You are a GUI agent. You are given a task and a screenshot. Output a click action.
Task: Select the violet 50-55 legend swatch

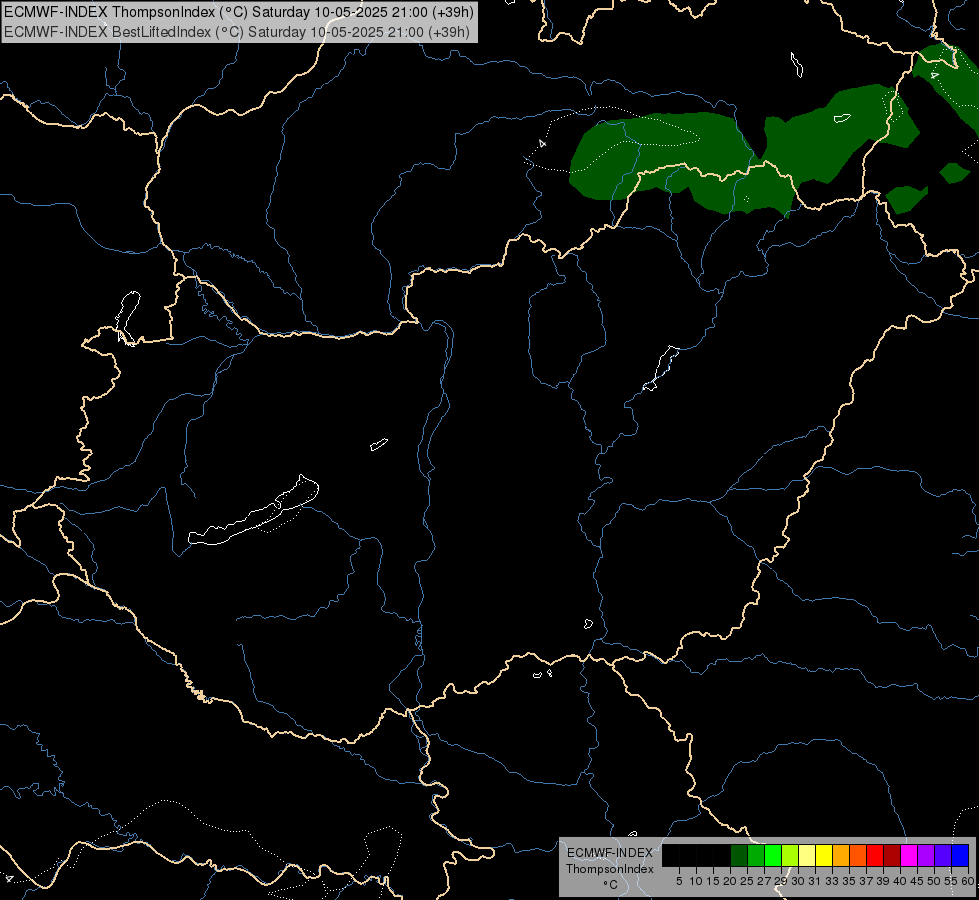pyautogui.click(x=943, y=855)
